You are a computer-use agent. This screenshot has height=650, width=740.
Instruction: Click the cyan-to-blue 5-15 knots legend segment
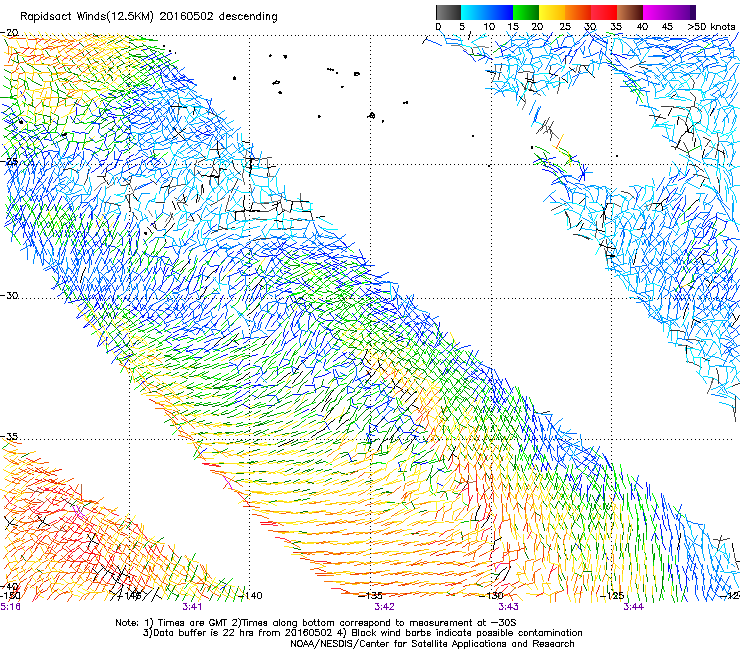point(487,12)
